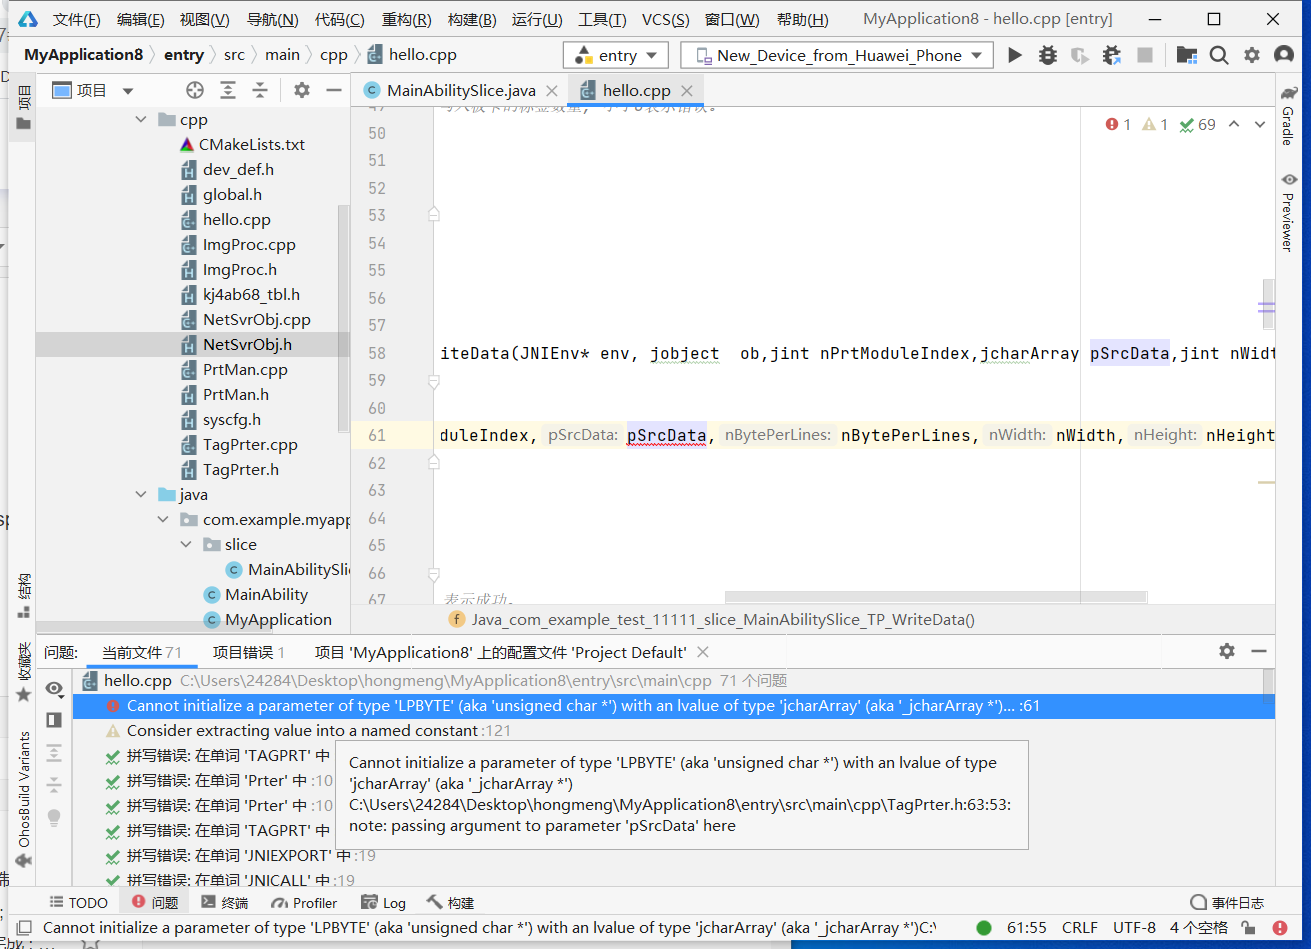The image size is (1311, 949).
Task: Click the 69 typos indicator
Action: pyautogui.click(x=1197, y=125)
